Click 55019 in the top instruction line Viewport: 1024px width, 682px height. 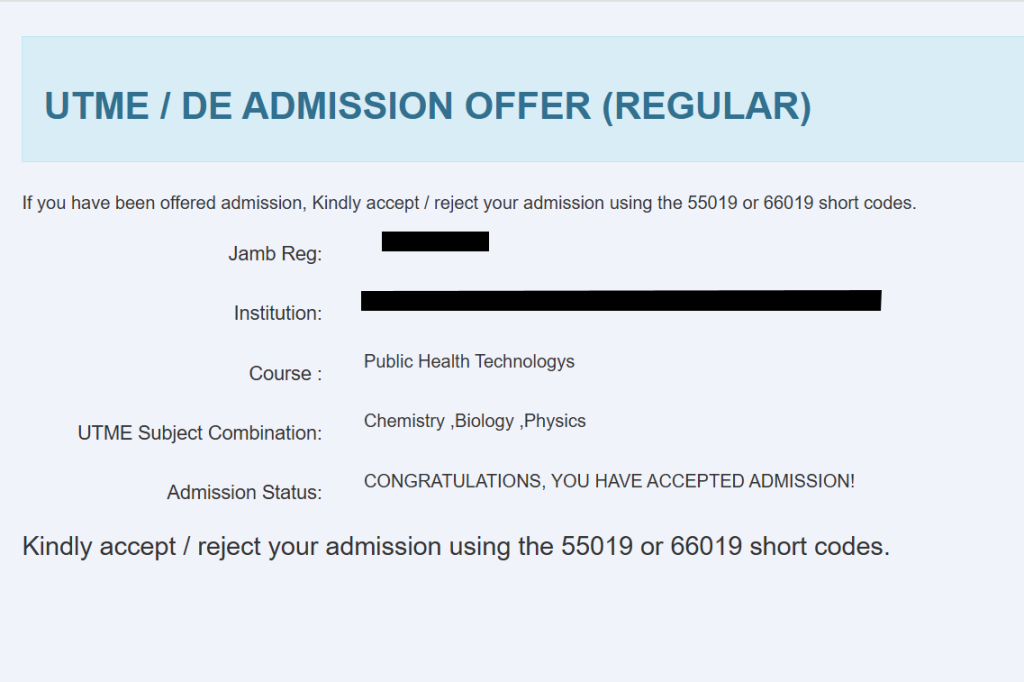tap(712, 203)
